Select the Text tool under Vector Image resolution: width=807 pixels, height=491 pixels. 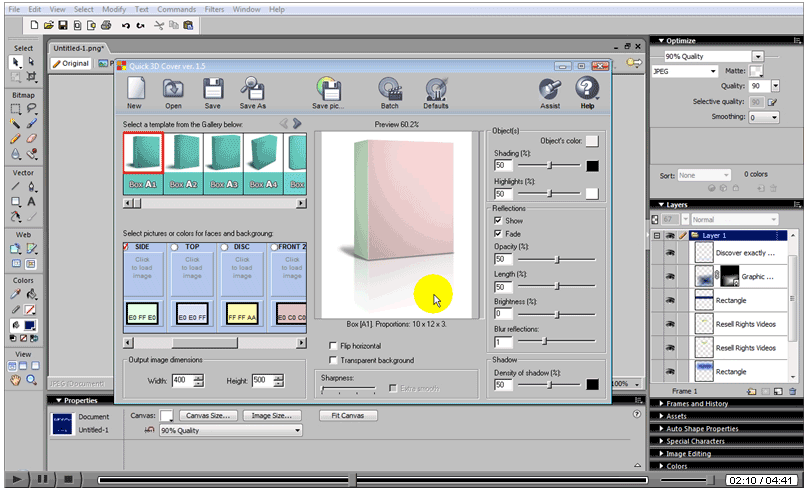pos(31,202)
